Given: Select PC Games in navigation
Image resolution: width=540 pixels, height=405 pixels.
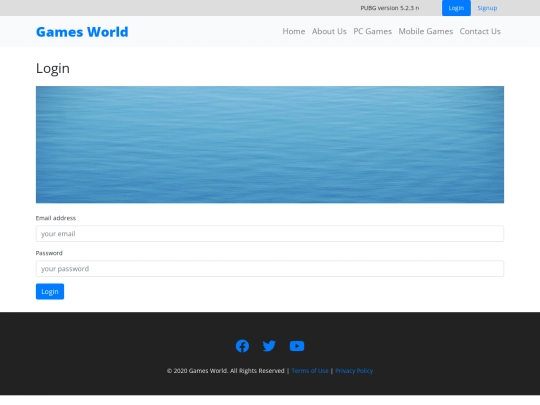Looking at the screenshot, I should pyautogui.click(x=373, y=31).
